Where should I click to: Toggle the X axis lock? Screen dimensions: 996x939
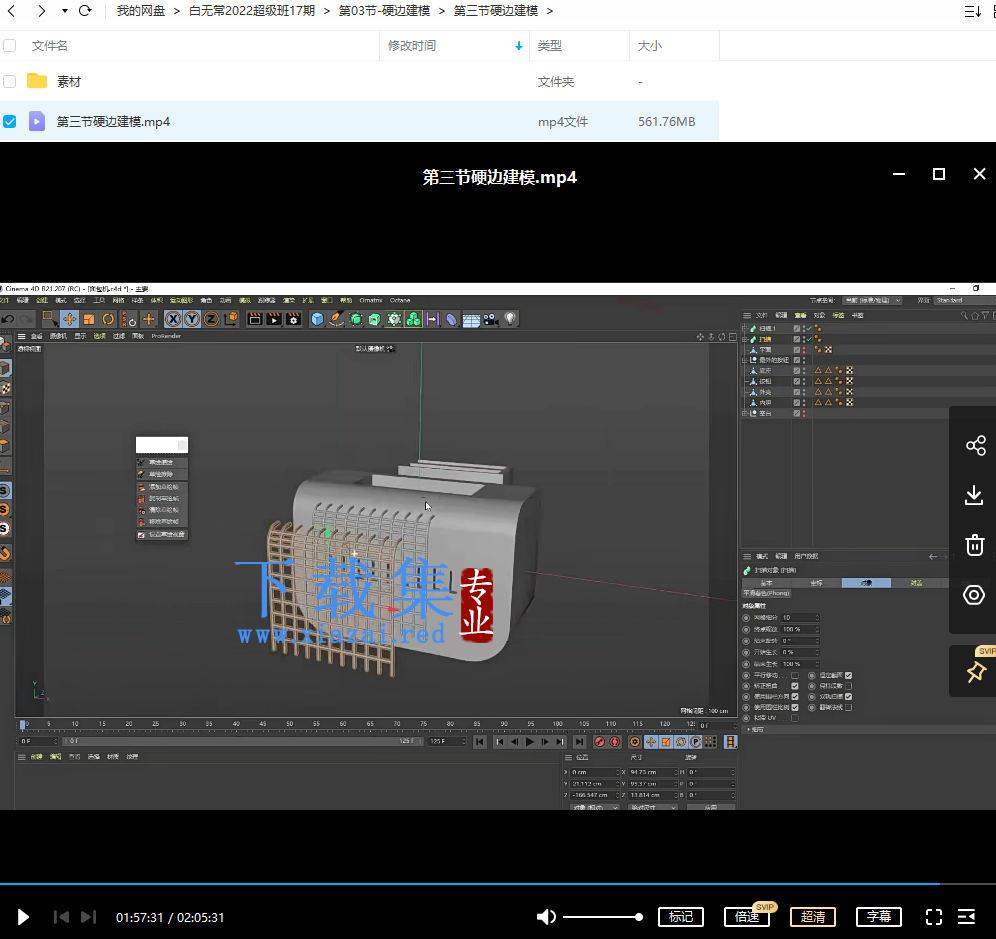[173, 319]
